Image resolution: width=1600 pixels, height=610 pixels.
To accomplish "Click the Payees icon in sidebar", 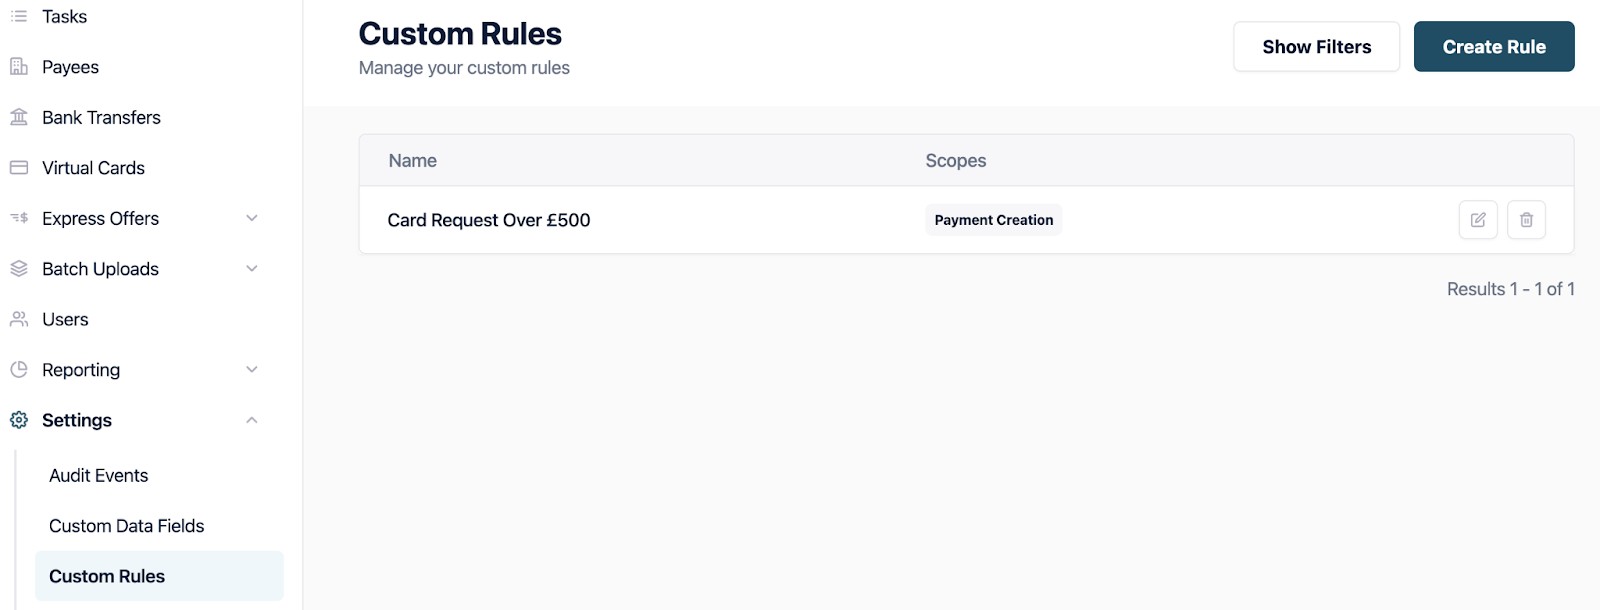I will 19,67.
